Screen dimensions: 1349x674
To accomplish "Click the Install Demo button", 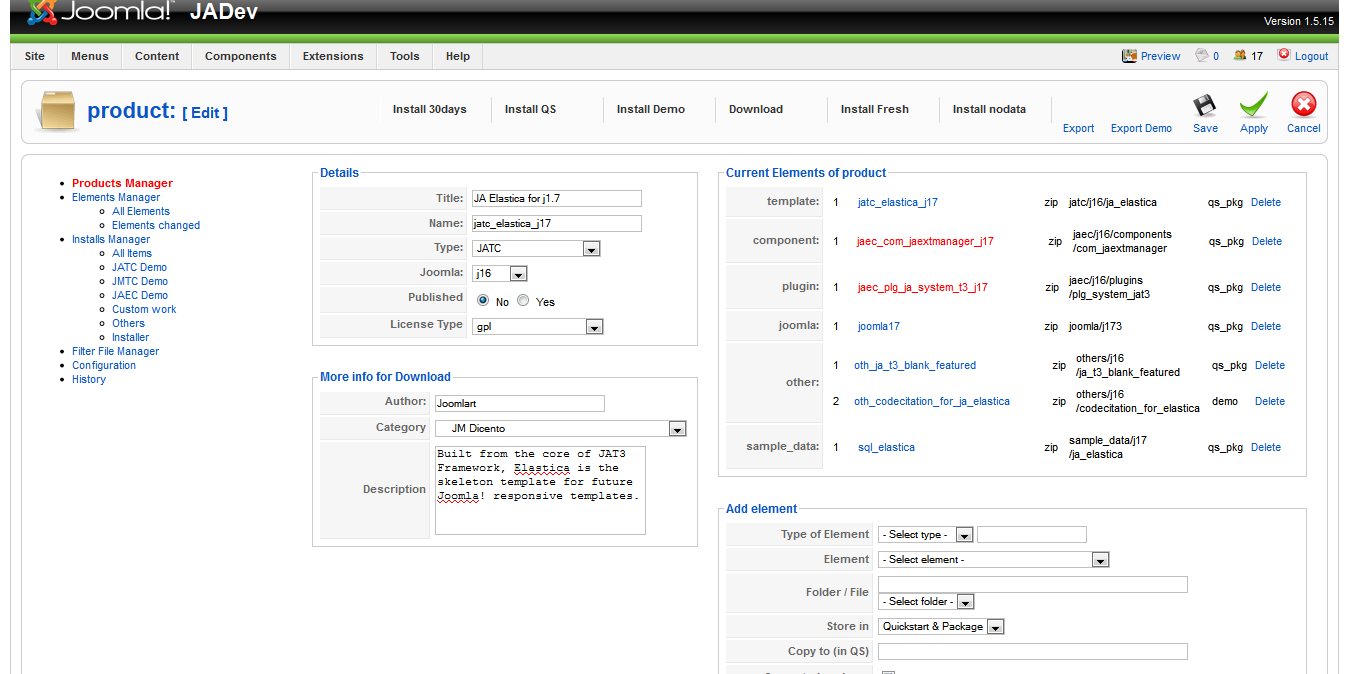I will 650,109.
